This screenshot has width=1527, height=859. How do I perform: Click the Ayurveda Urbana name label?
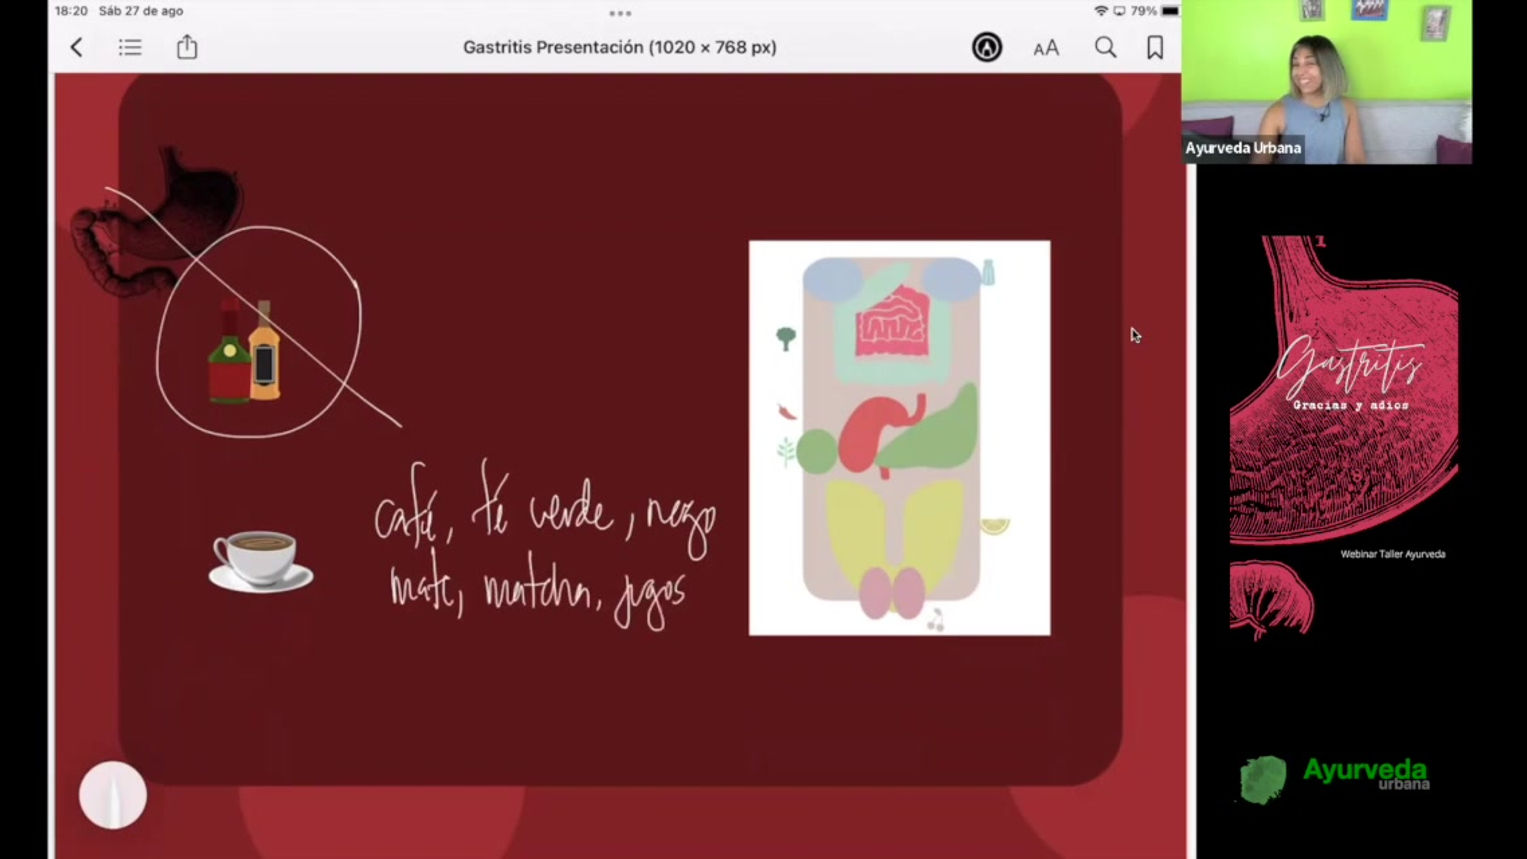(x=1243, y=148)
